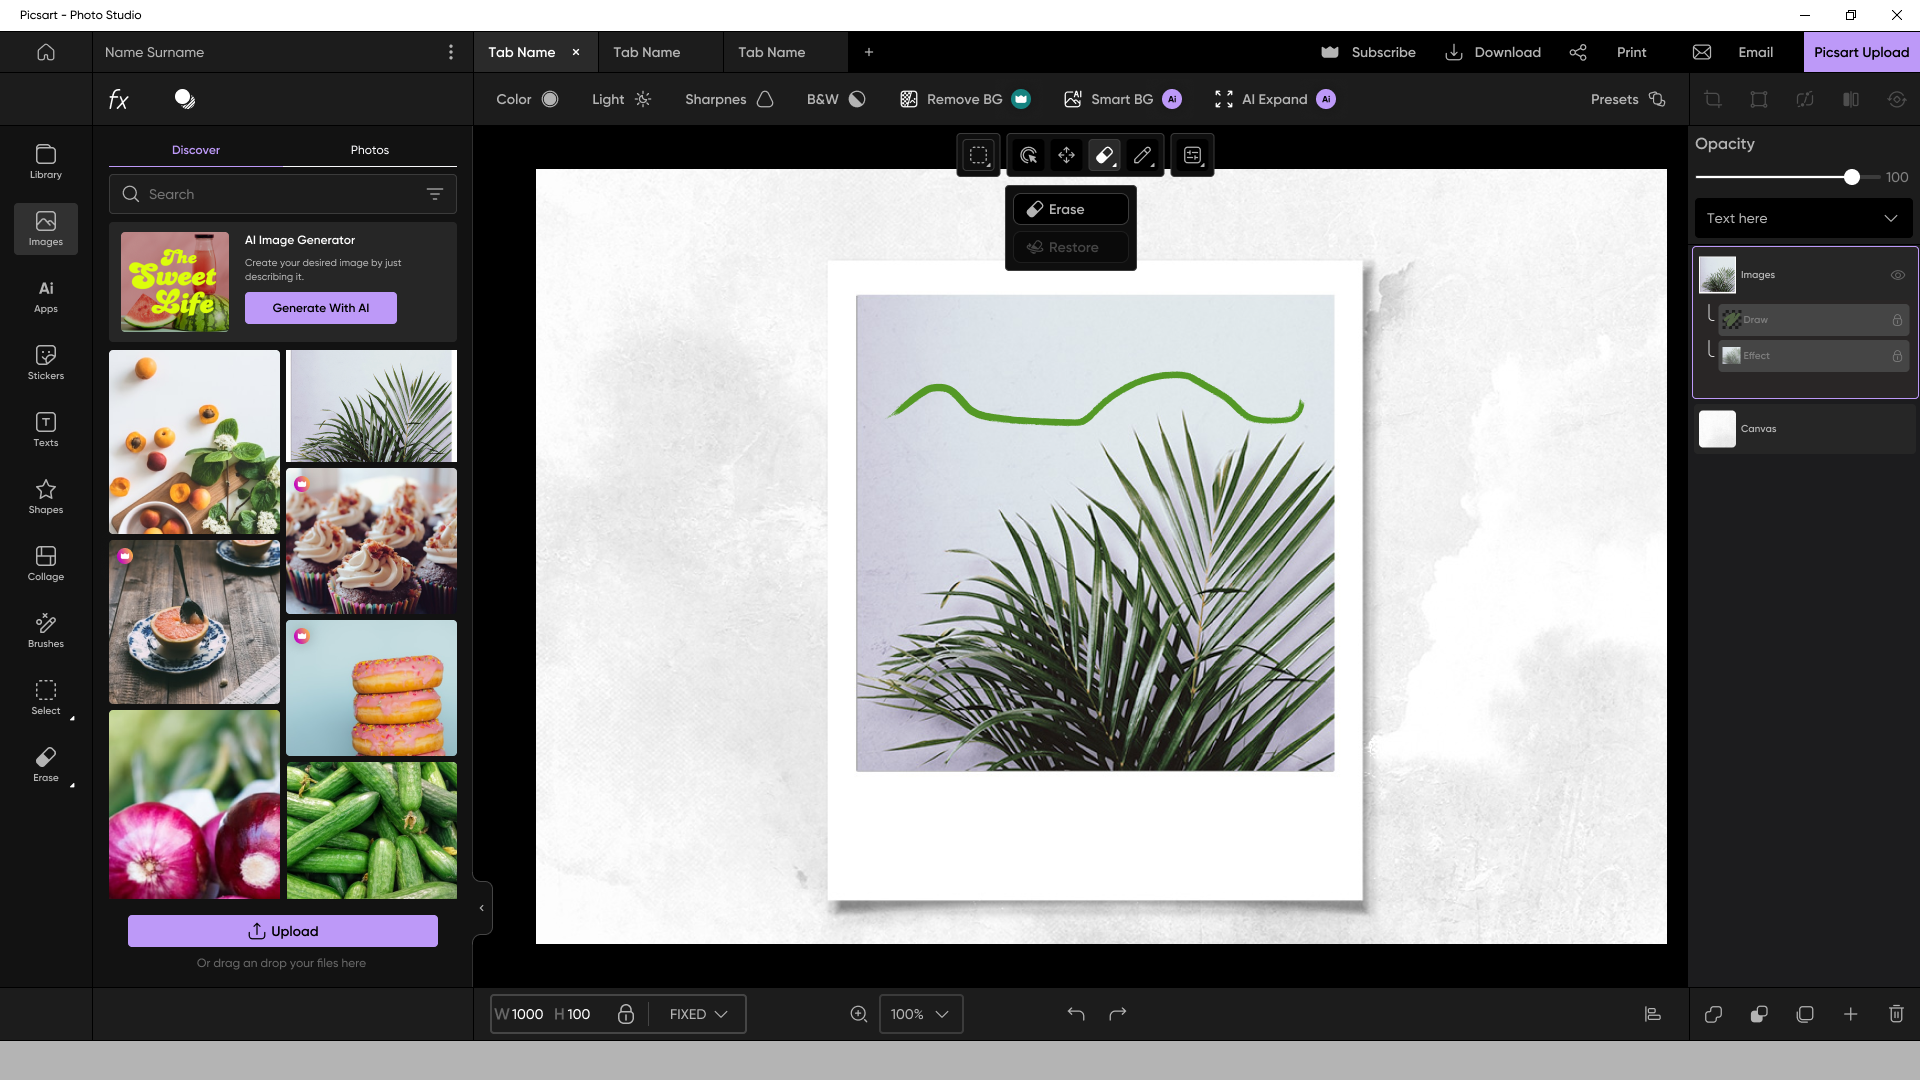
Task: Click the Generate With AI button
Action: click(x=320, y=308)
